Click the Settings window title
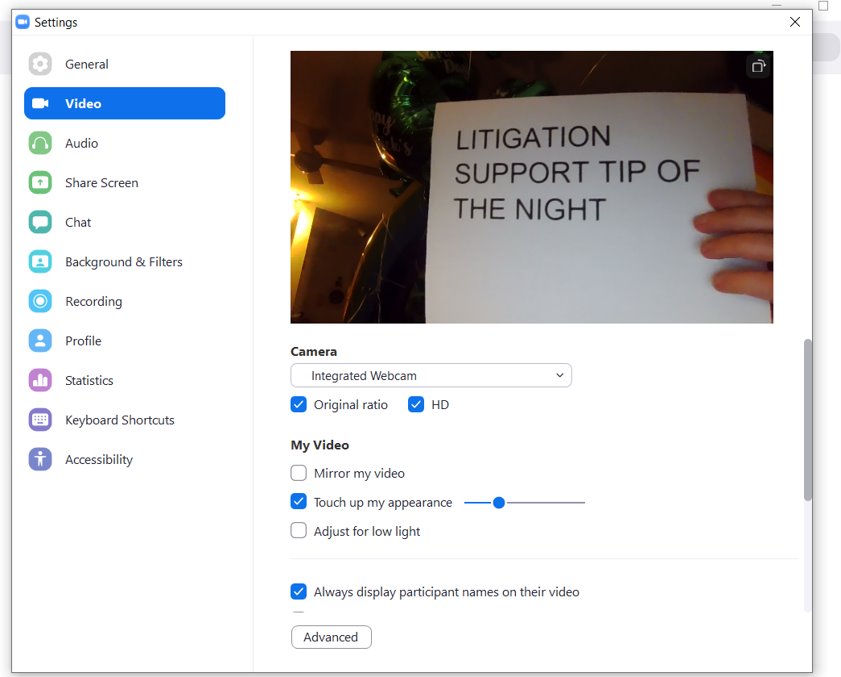Viewport: 841px width, 677px height. click(x=56, y=23)
